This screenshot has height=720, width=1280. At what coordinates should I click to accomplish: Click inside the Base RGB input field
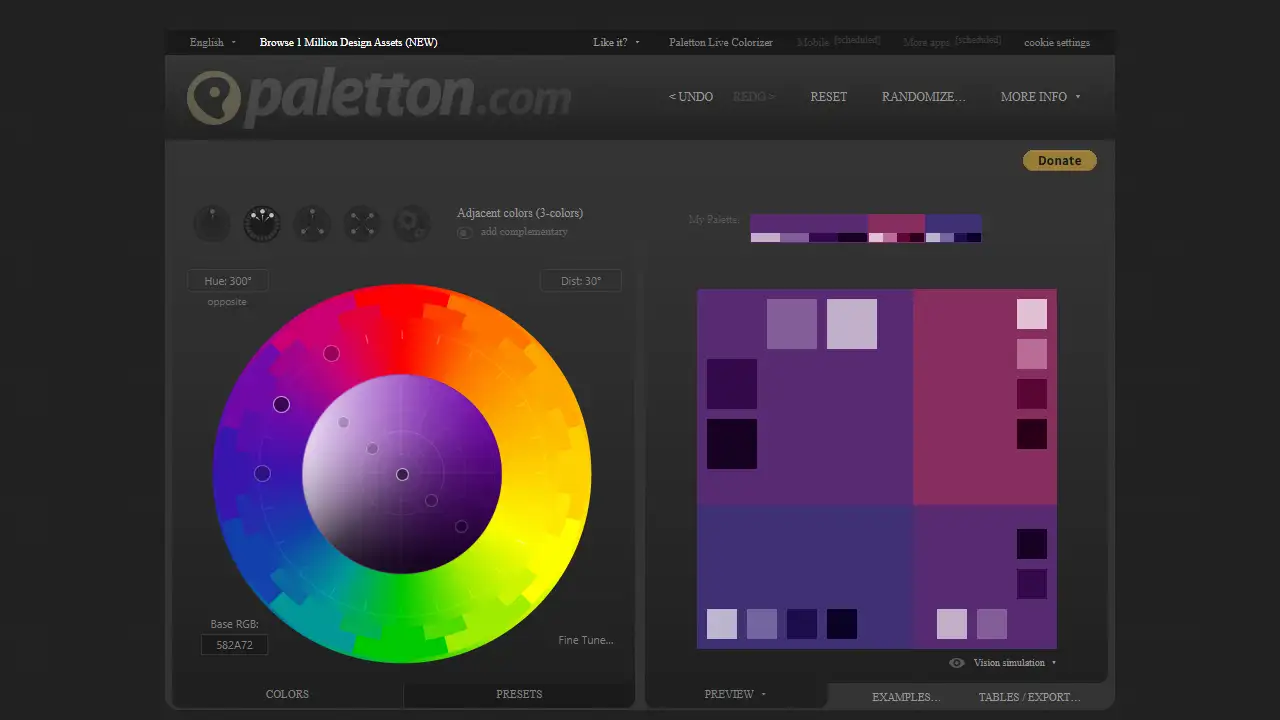[233, 644]
